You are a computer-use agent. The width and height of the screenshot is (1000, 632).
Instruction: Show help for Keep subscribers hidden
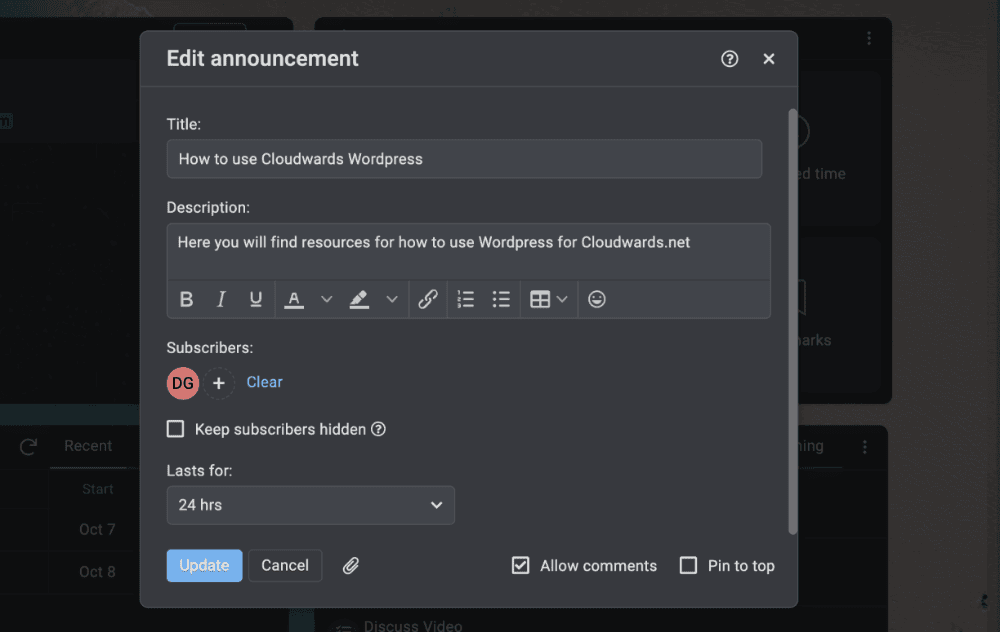pos(378,429)
